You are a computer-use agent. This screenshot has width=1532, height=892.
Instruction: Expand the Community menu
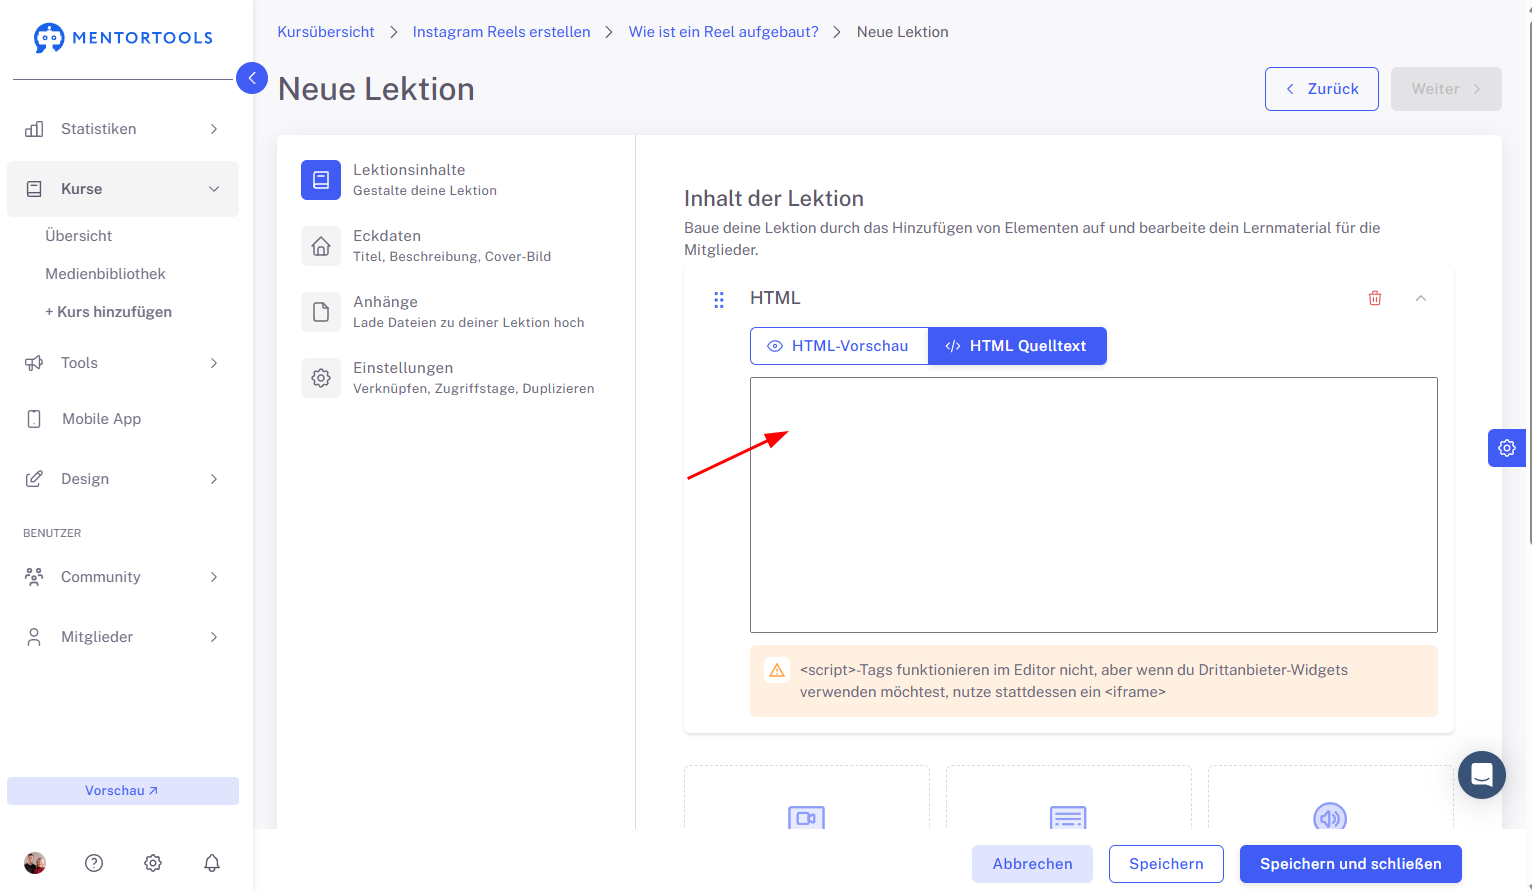tap(123, 577)
